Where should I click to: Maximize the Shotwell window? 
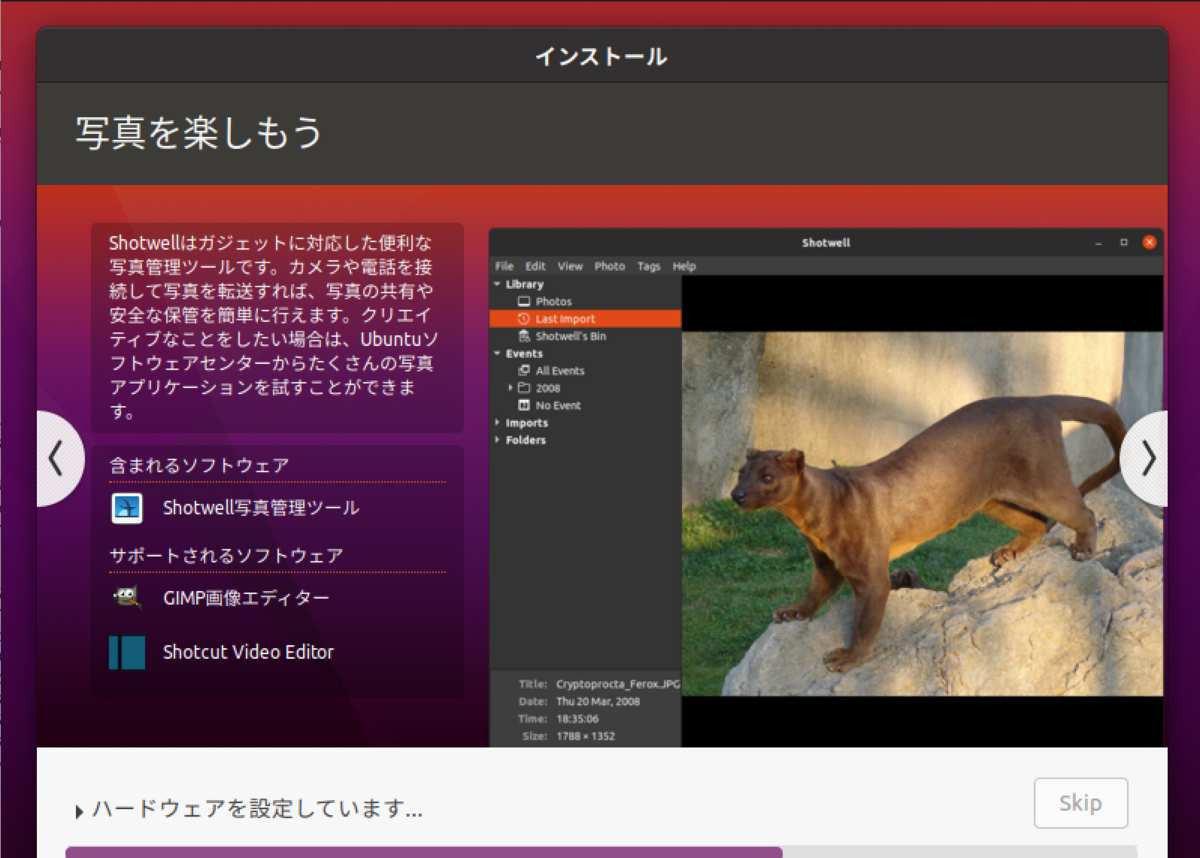coord(1123,242)
